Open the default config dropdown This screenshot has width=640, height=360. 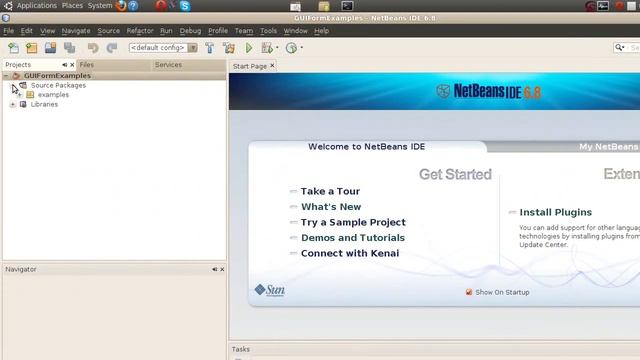[193, 48]
